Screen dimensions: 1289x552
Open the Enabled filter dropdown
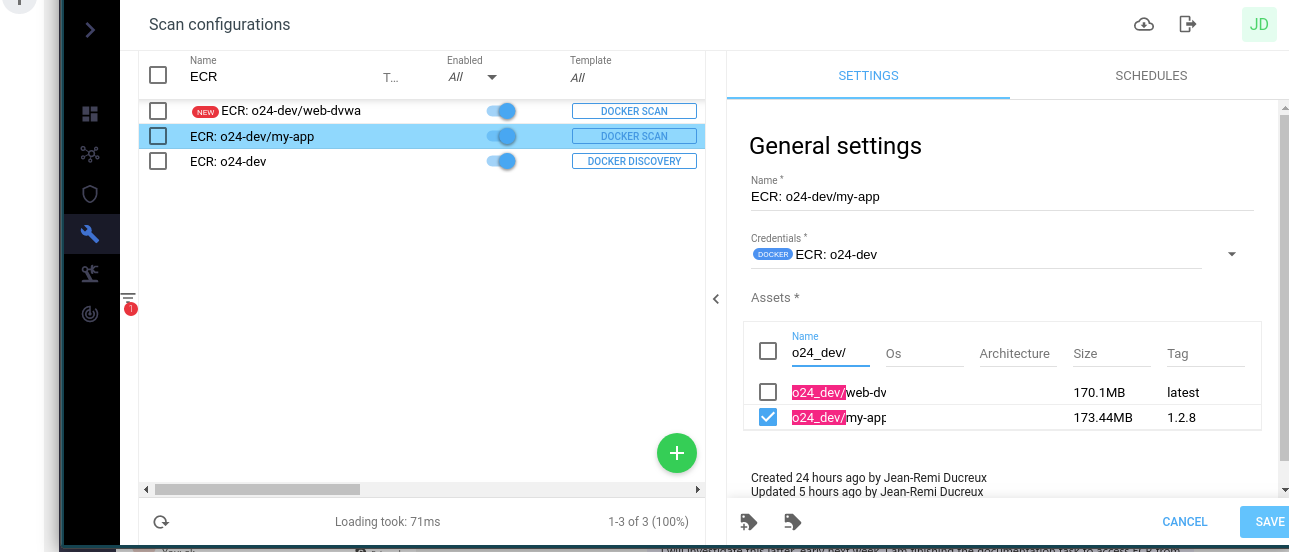(491, 78)
